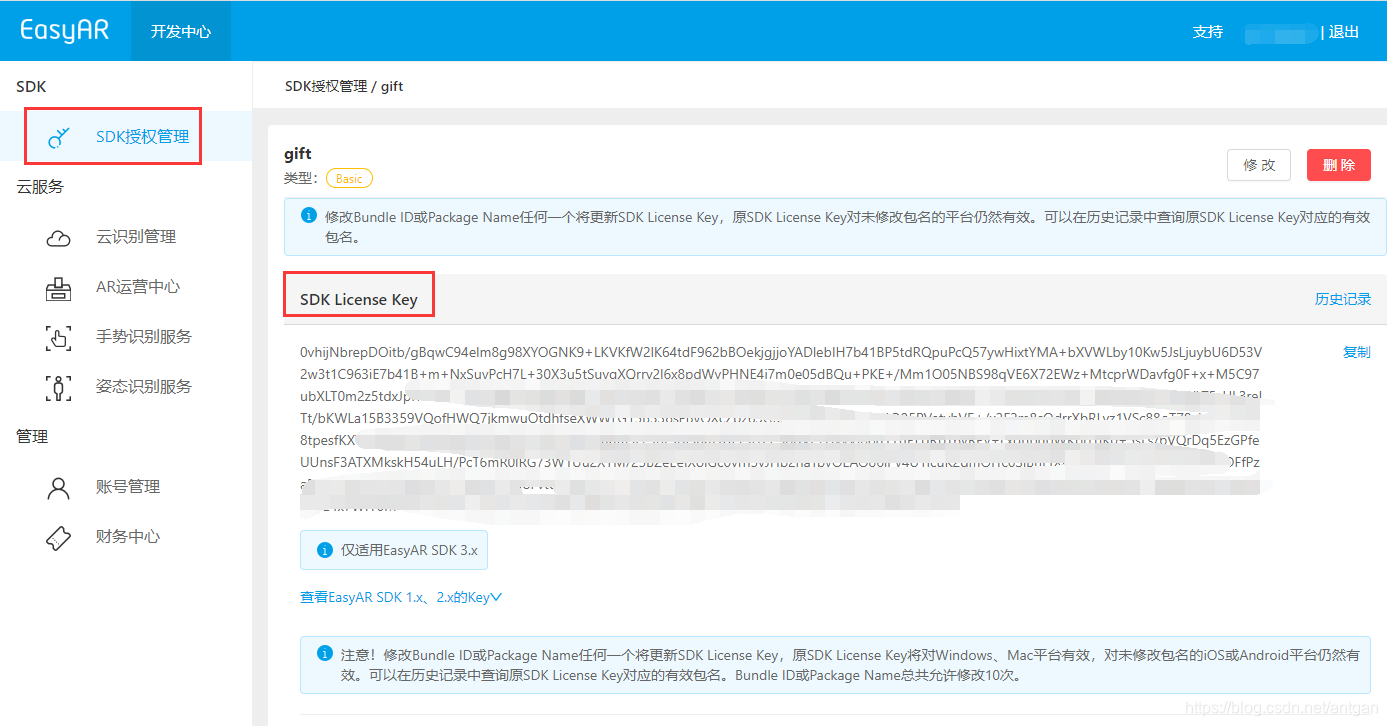Click the 云服务 section label

(40, 187)
